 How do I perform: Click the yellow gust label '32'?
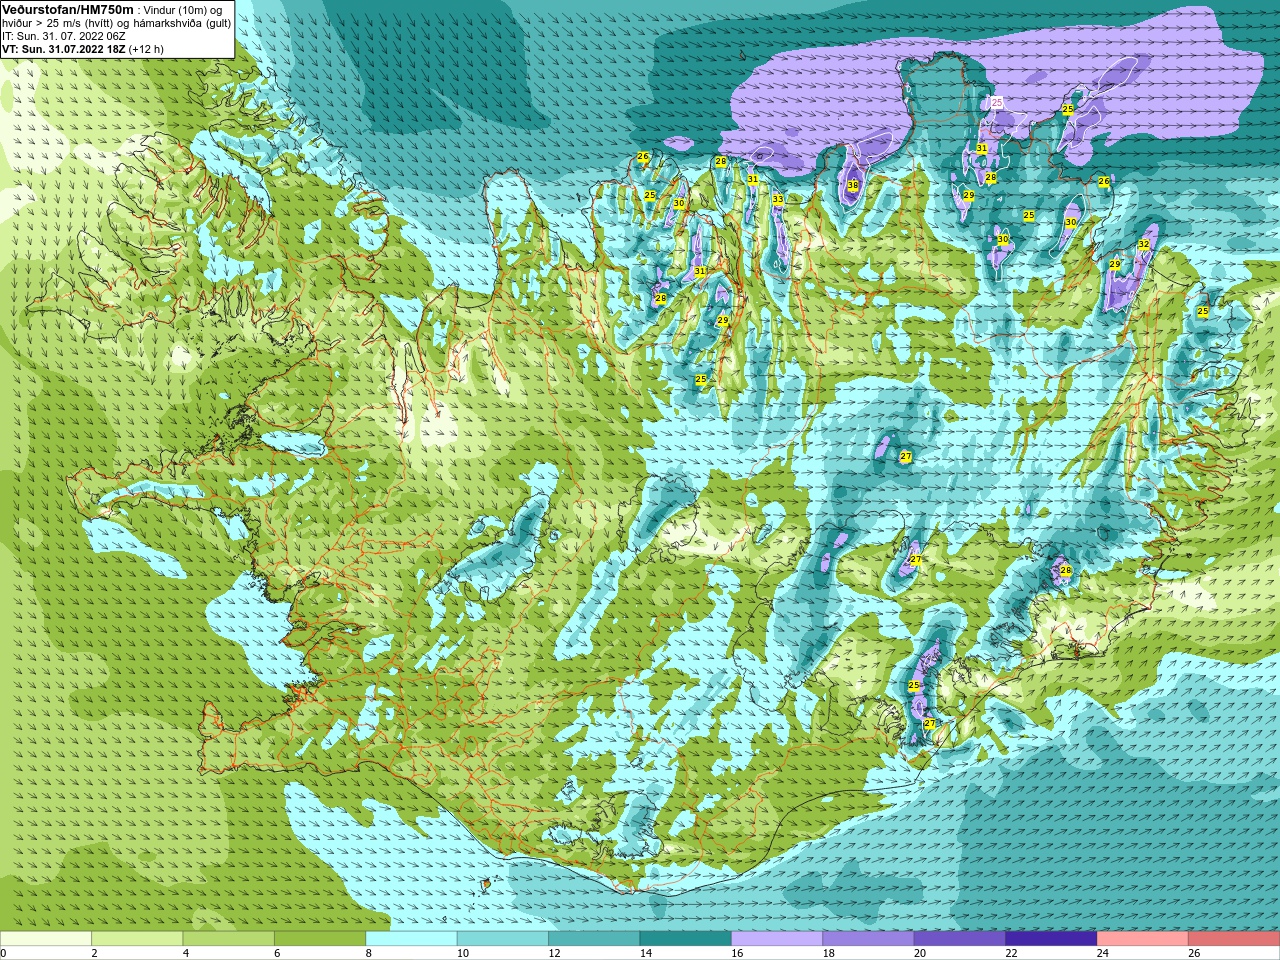[x=1143, y=244]
